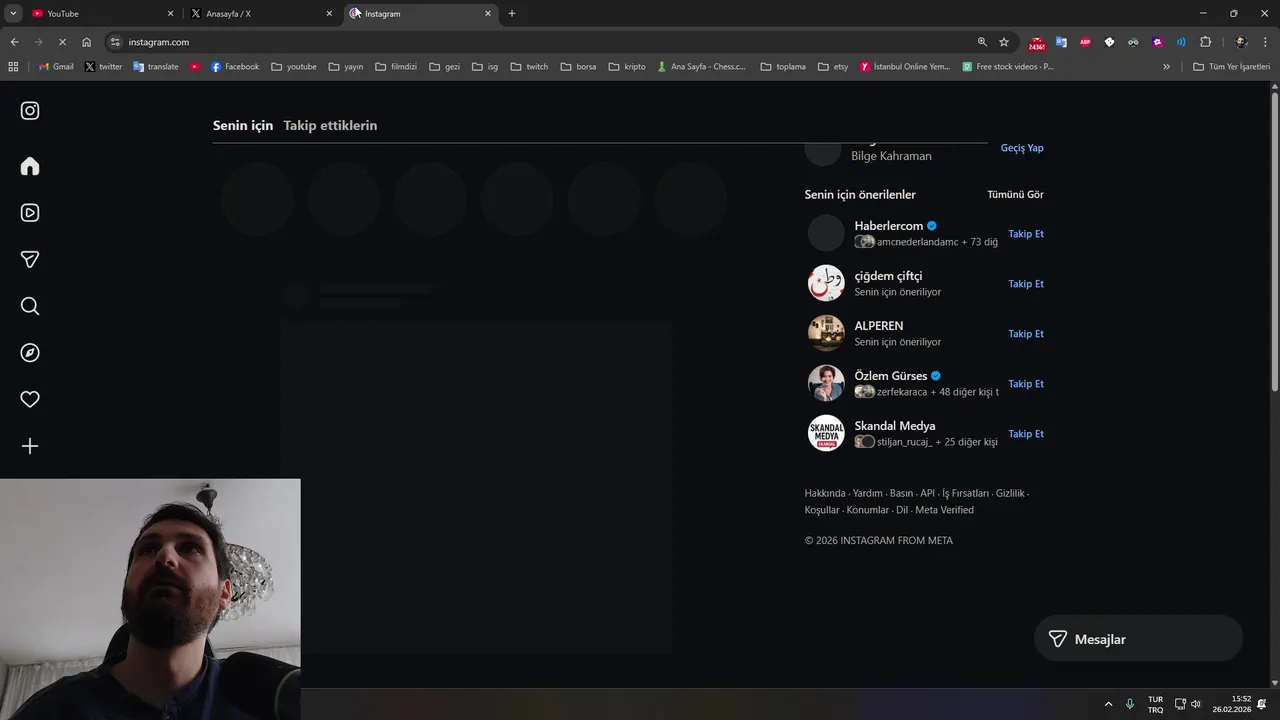Open Search in the Instagram sidebar
This screenshot has width=1280, height=720.
(x=30, y=306)
